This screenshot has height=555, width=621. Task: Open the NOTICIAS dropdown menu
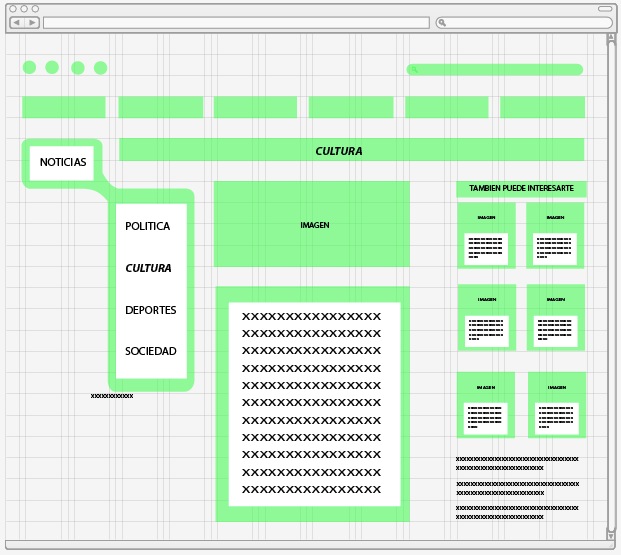click(x=63, y=162)
